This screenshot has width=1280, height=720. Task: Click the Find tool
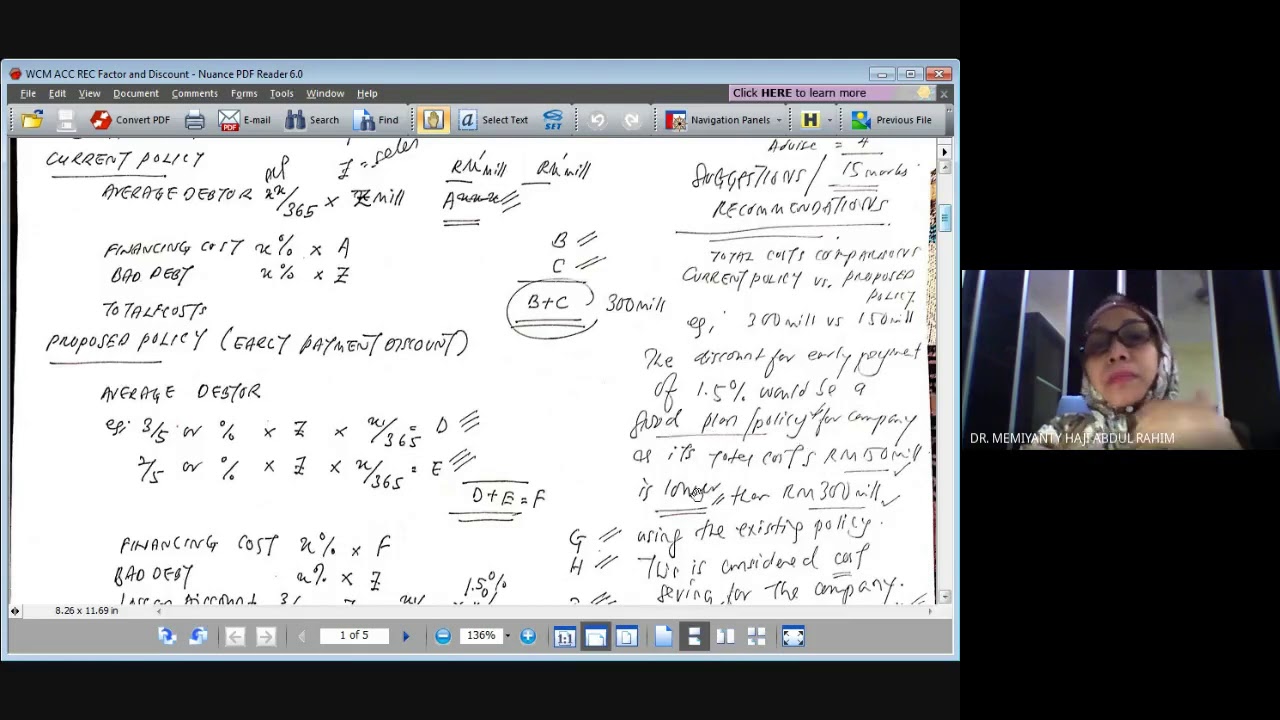tap(376, 120)
